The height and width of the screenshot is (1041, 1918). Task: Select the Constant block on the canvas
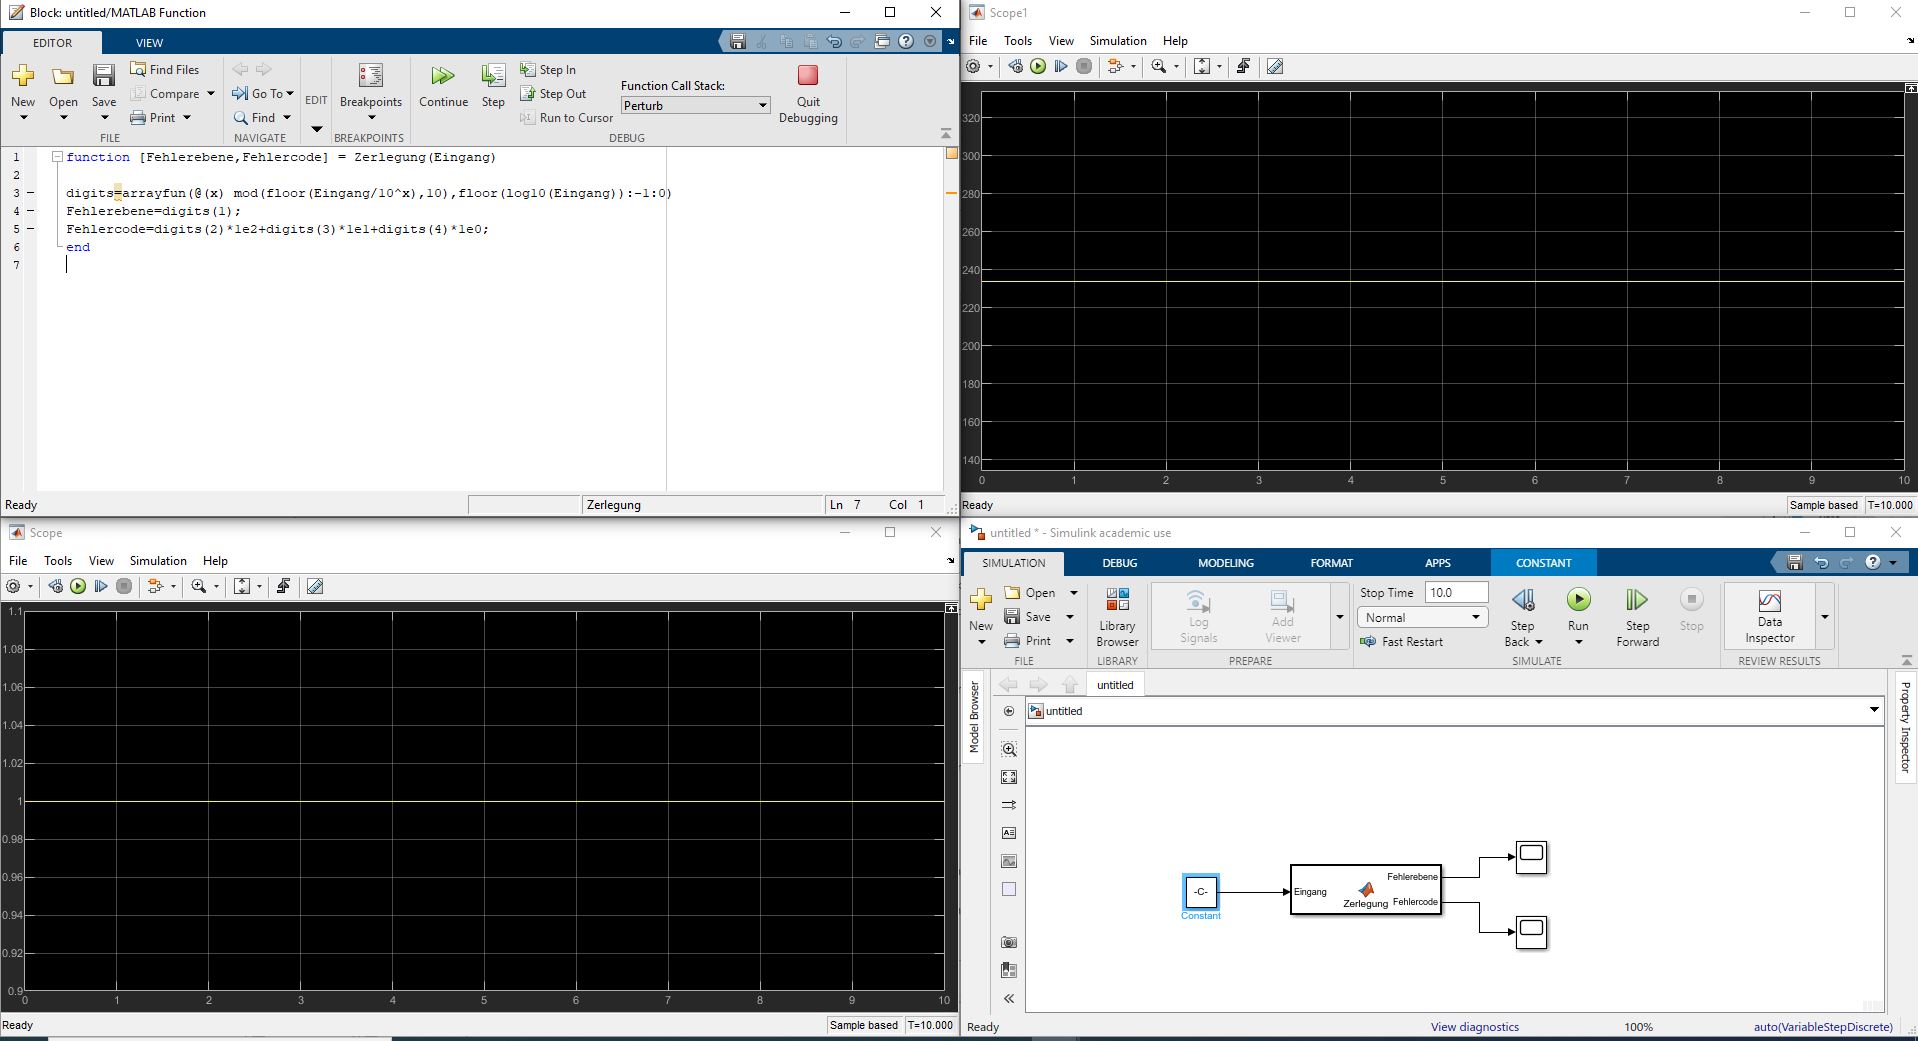1200,891
